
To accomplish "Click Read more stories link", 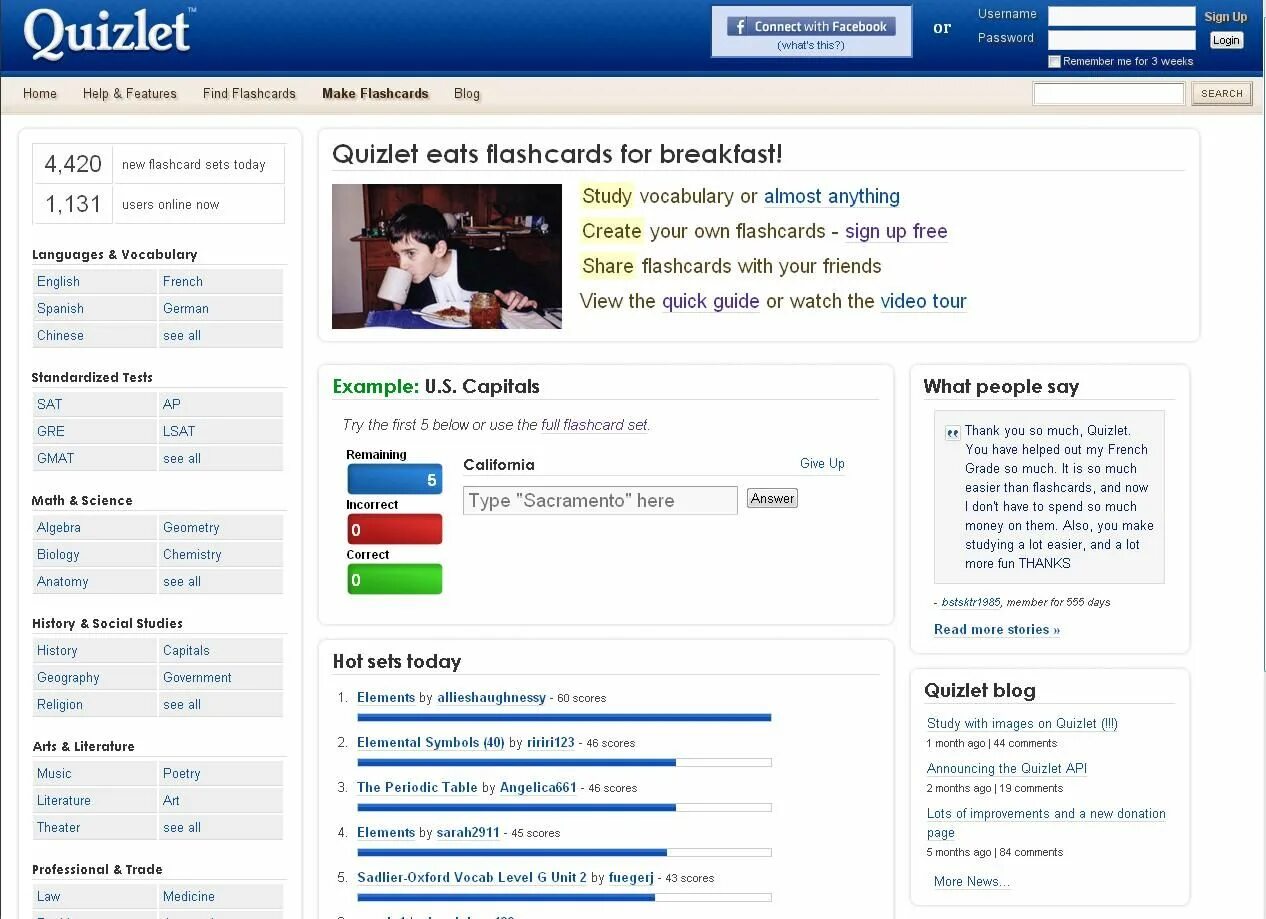I will tap(997, 630).
